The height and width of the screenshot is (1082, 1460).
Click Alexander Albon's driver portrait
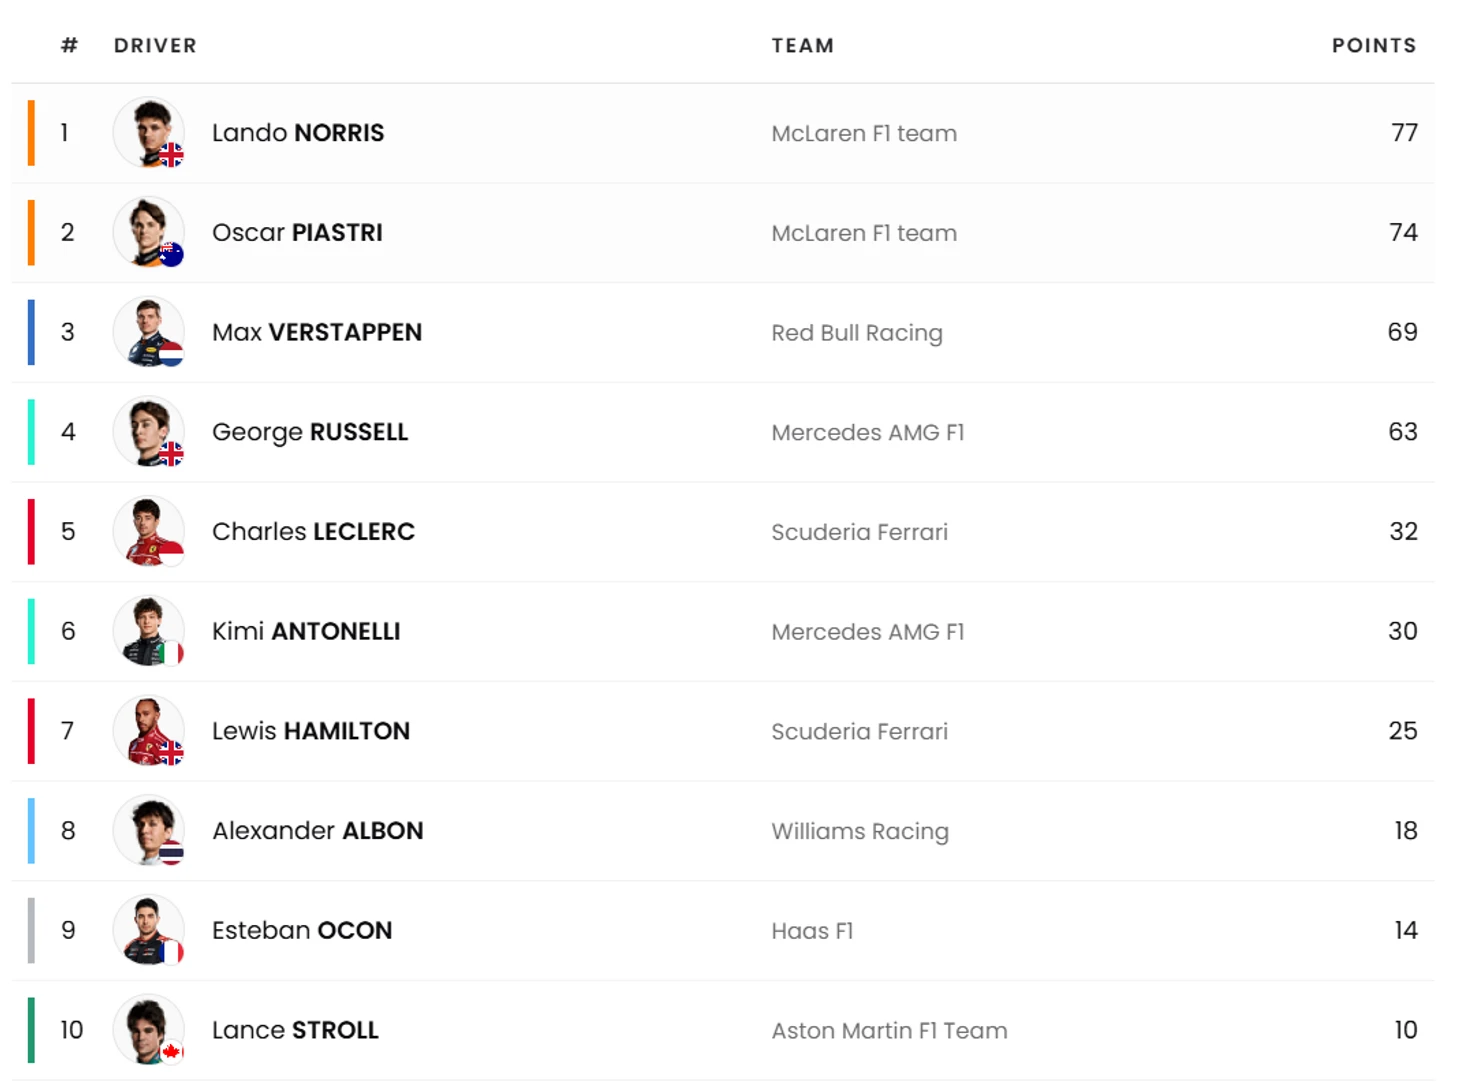coord(149,830)
